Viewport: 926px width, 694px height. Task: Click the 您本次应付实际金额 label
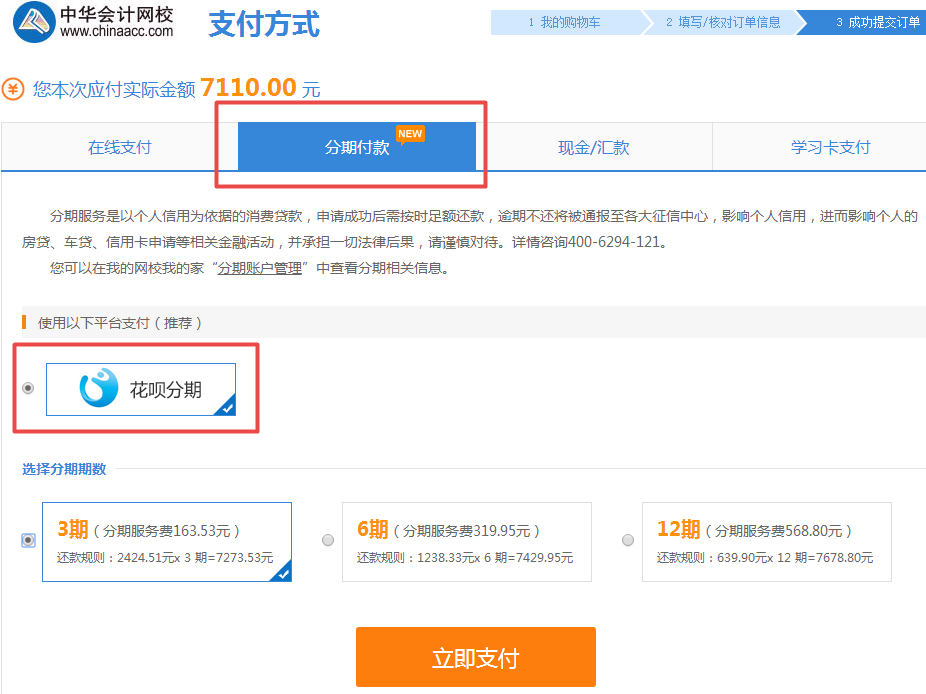coord(113,90)
